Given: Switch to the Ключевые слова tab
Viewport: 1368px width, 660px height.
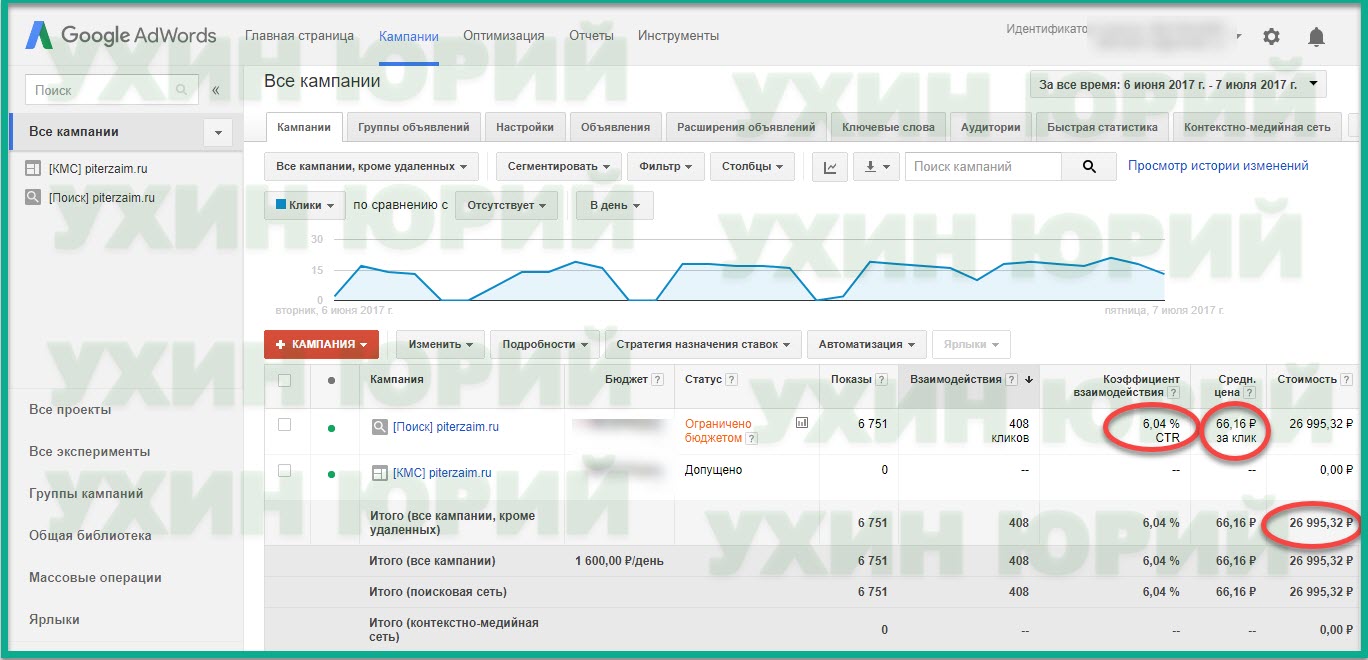Looking at the screenshot, I should point(887,127).
